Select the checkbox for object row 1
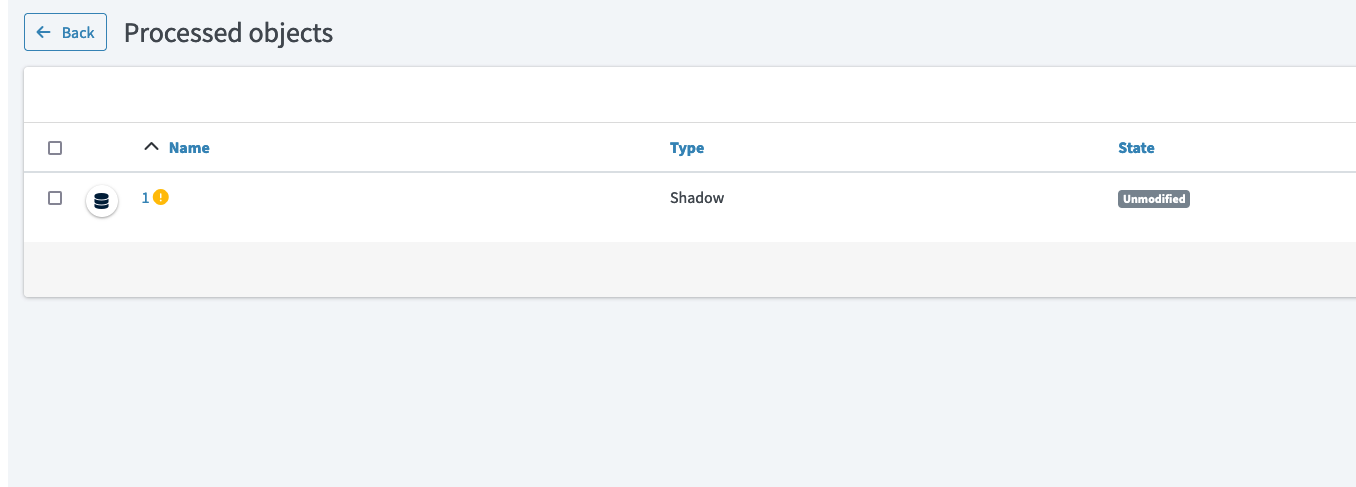Image resolution: width=1356 pixels, height=487 pixels. tap(55, 198)
